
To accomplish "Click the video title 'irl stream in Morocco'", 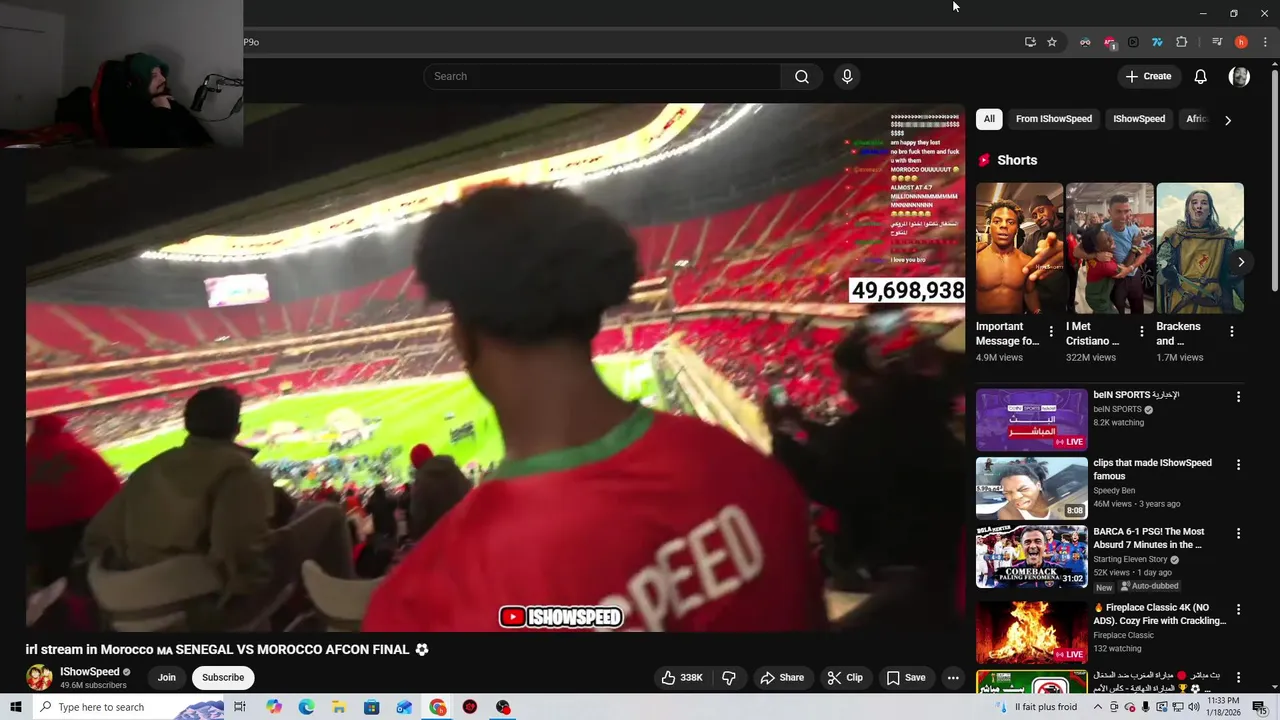I will [x=227, y=650].
